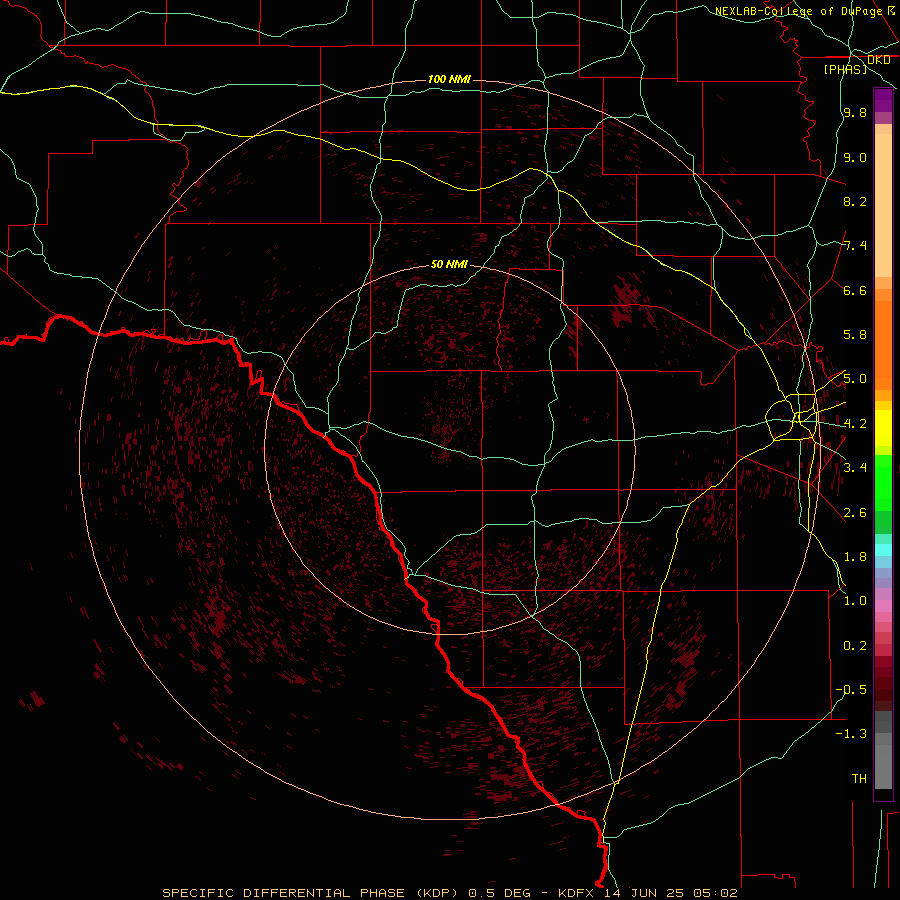
Task: Click the 1.8 color scale value
Action: click(x=855, y=557)
